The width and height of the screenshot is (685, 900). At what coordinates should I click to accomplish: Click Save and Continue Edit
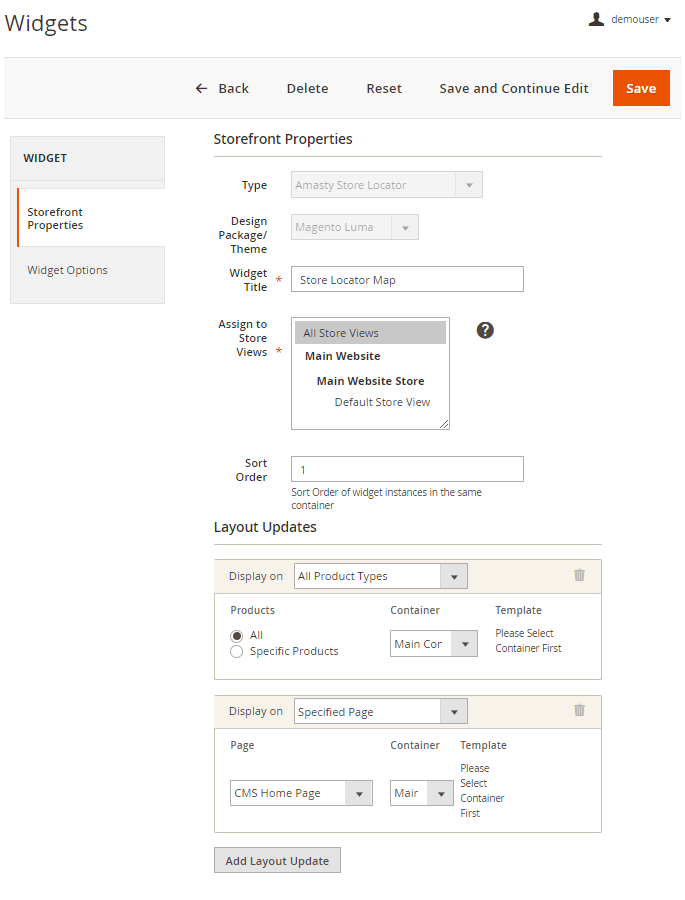pos(514,88)
